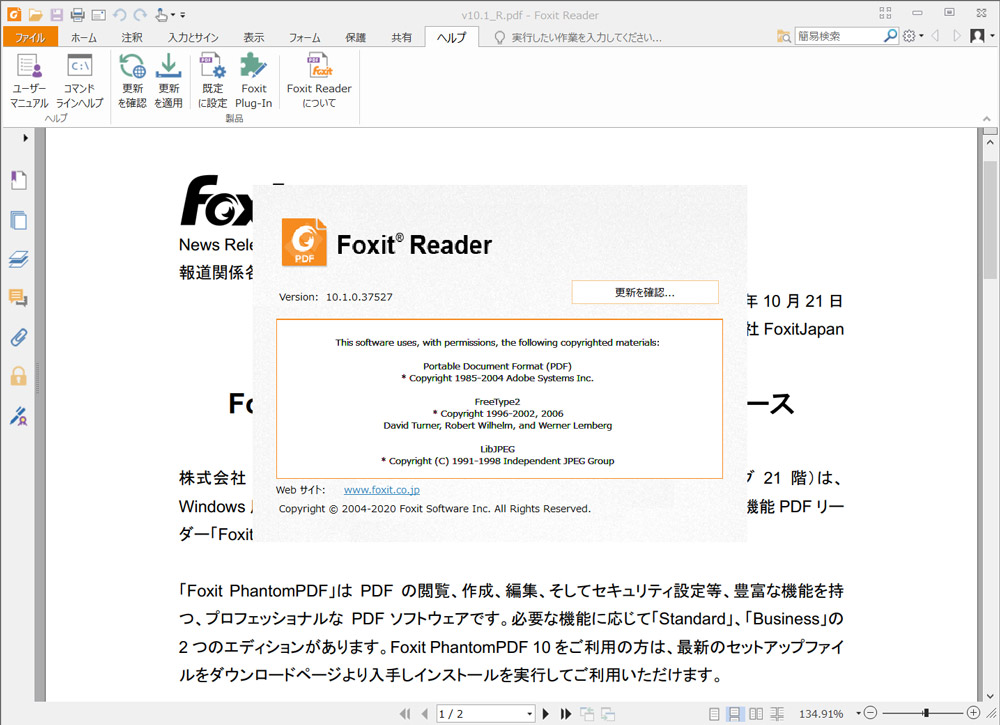Image resolution: width=1000 pixels, height=725 pixels.
Task: Select the コマンドラインヘルプ icon
Action: coord(80,77)
